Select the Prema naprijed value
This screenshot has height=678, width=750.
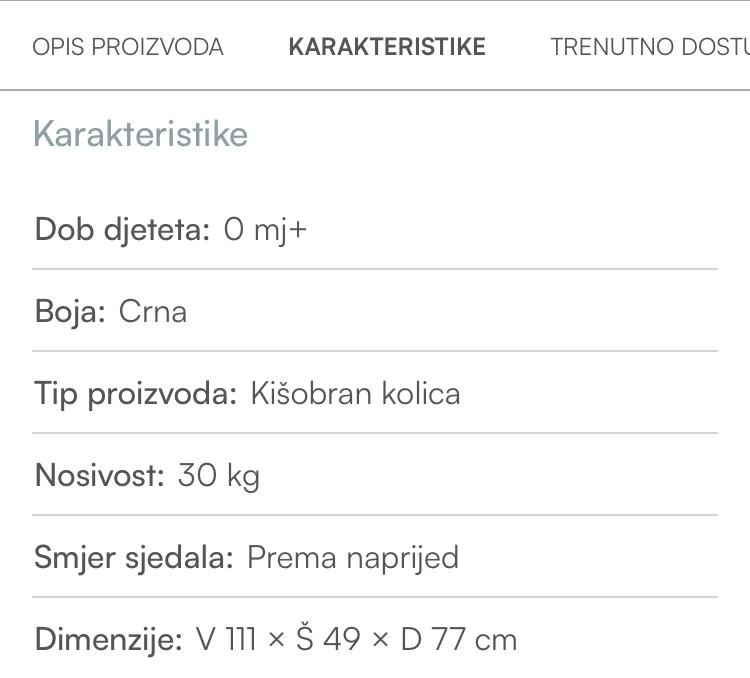[353, 557]
